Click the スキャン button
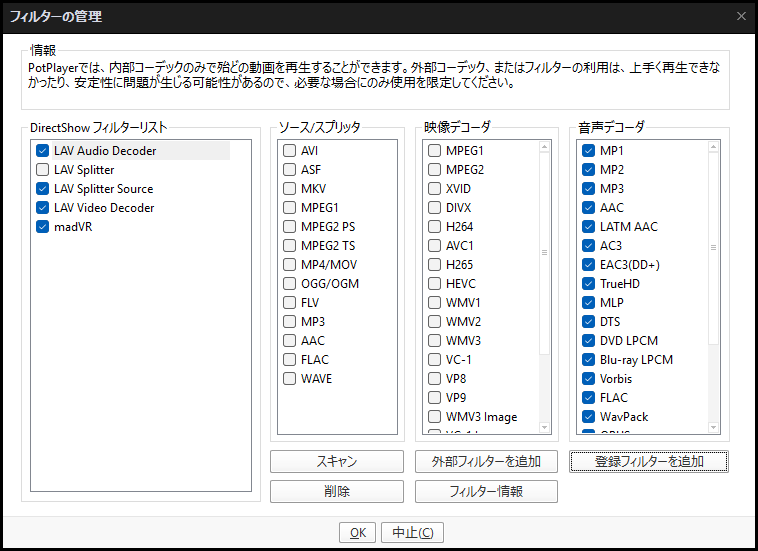The height and width of the screenshot is (551, 758). pyautogui.click(x=337, y=461)
